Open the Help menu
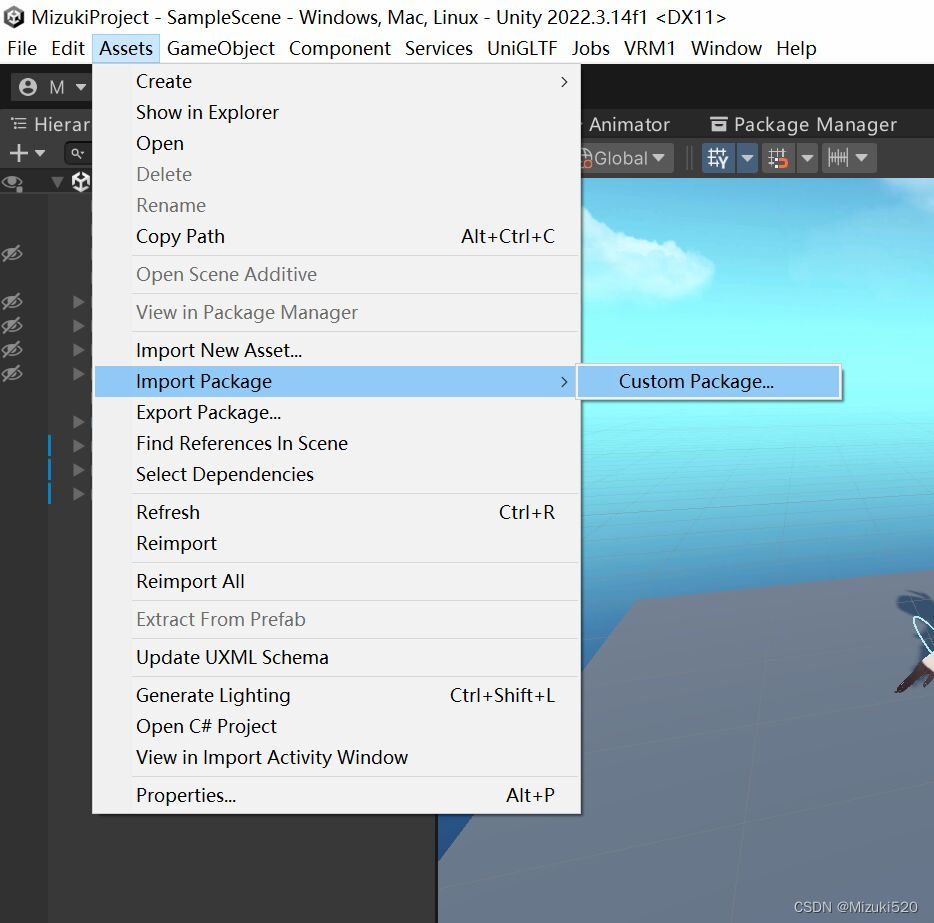The height and width of the screenshot is (923, 934). pos(796,48)
